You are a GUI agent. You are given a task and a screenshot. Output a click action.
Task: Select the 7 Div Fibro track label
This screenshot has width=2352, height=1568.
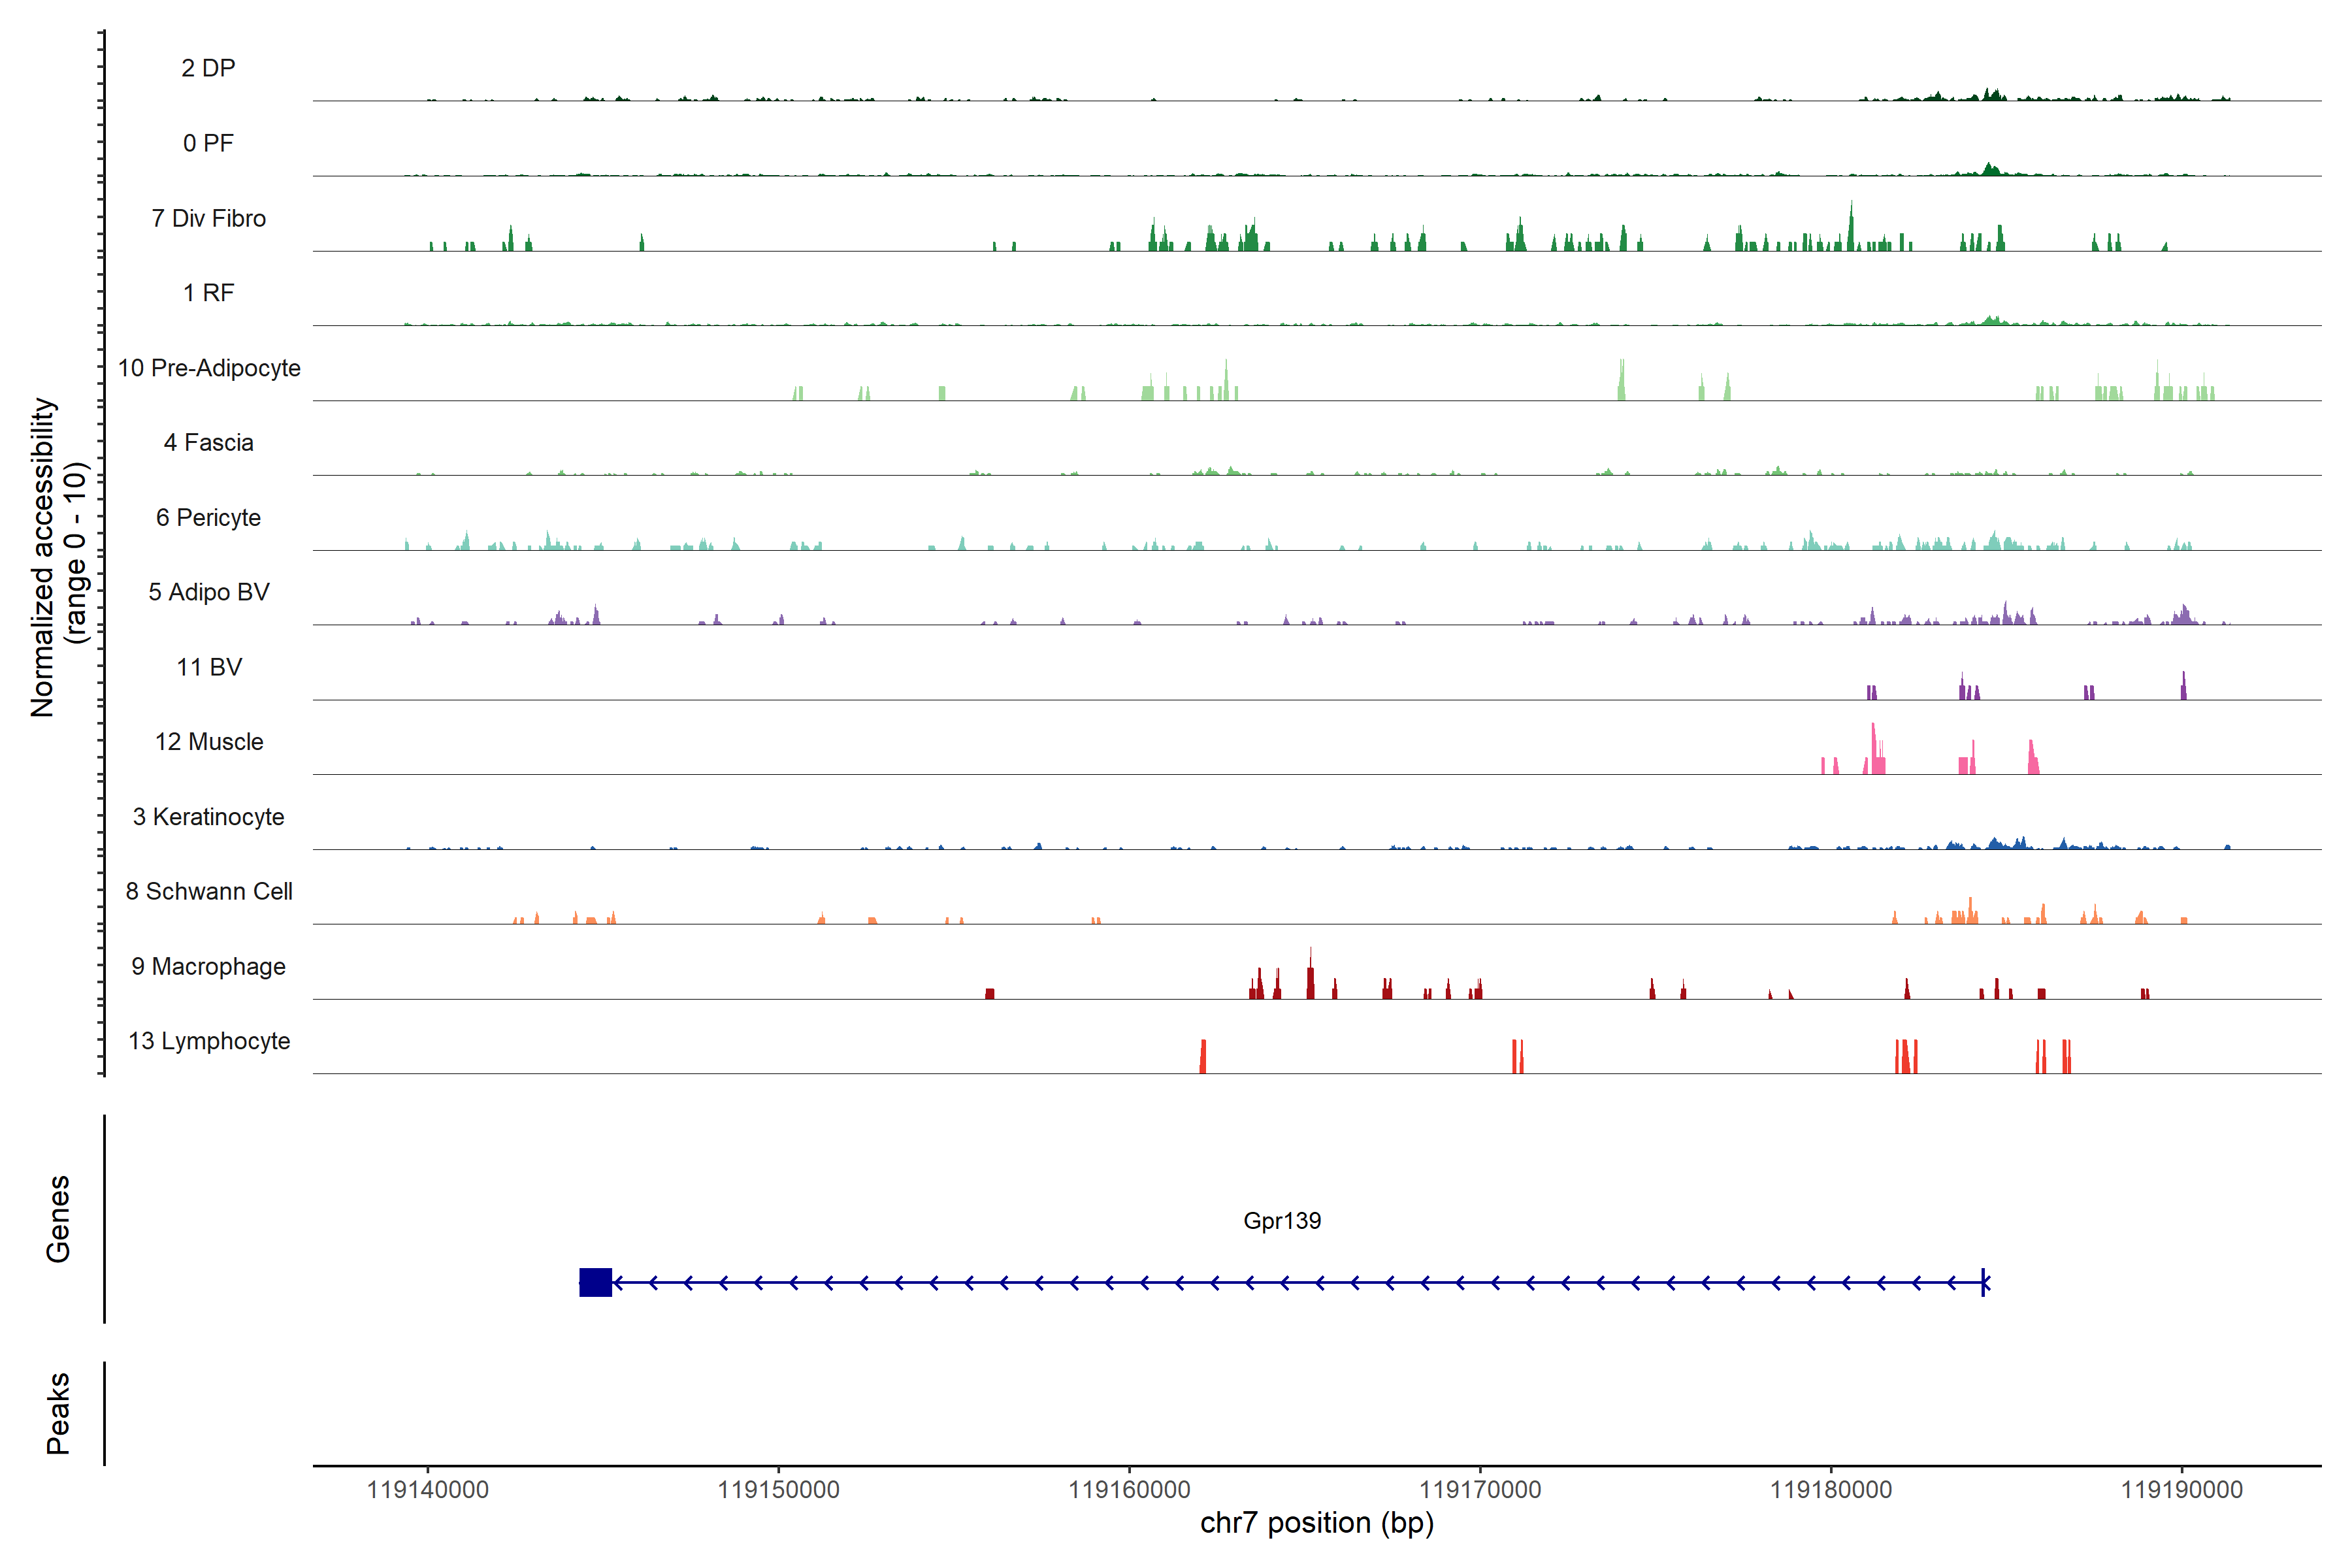208,218
